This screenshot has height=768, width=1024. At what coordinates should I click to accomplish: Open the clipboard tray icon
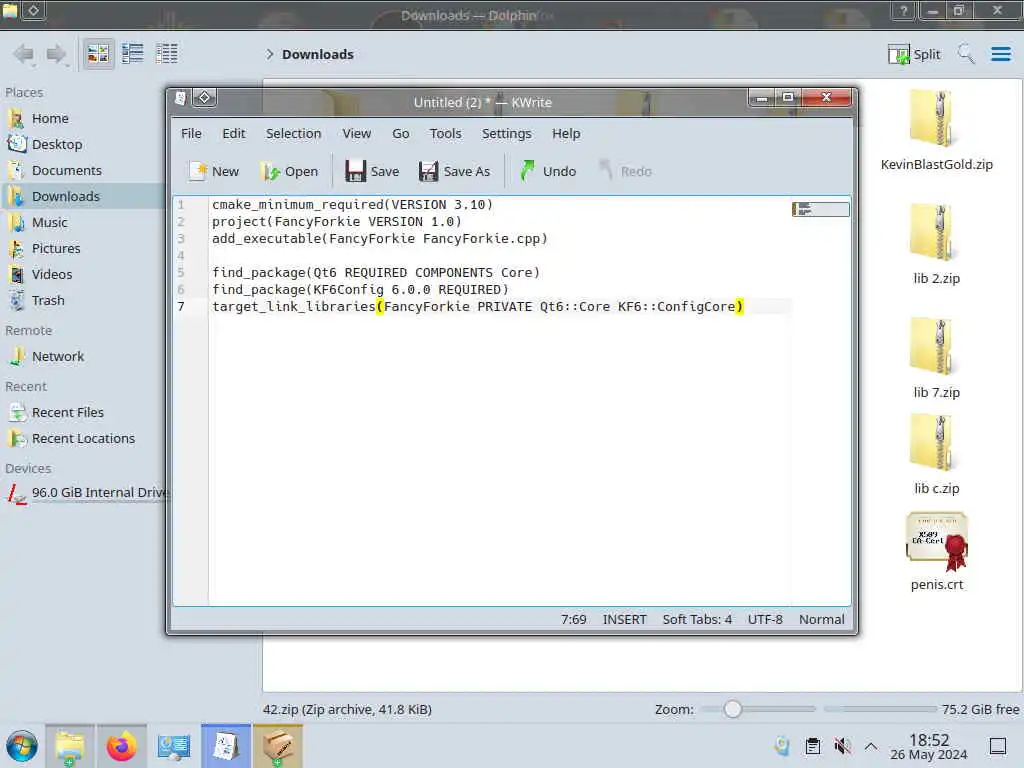pos(812,746)
